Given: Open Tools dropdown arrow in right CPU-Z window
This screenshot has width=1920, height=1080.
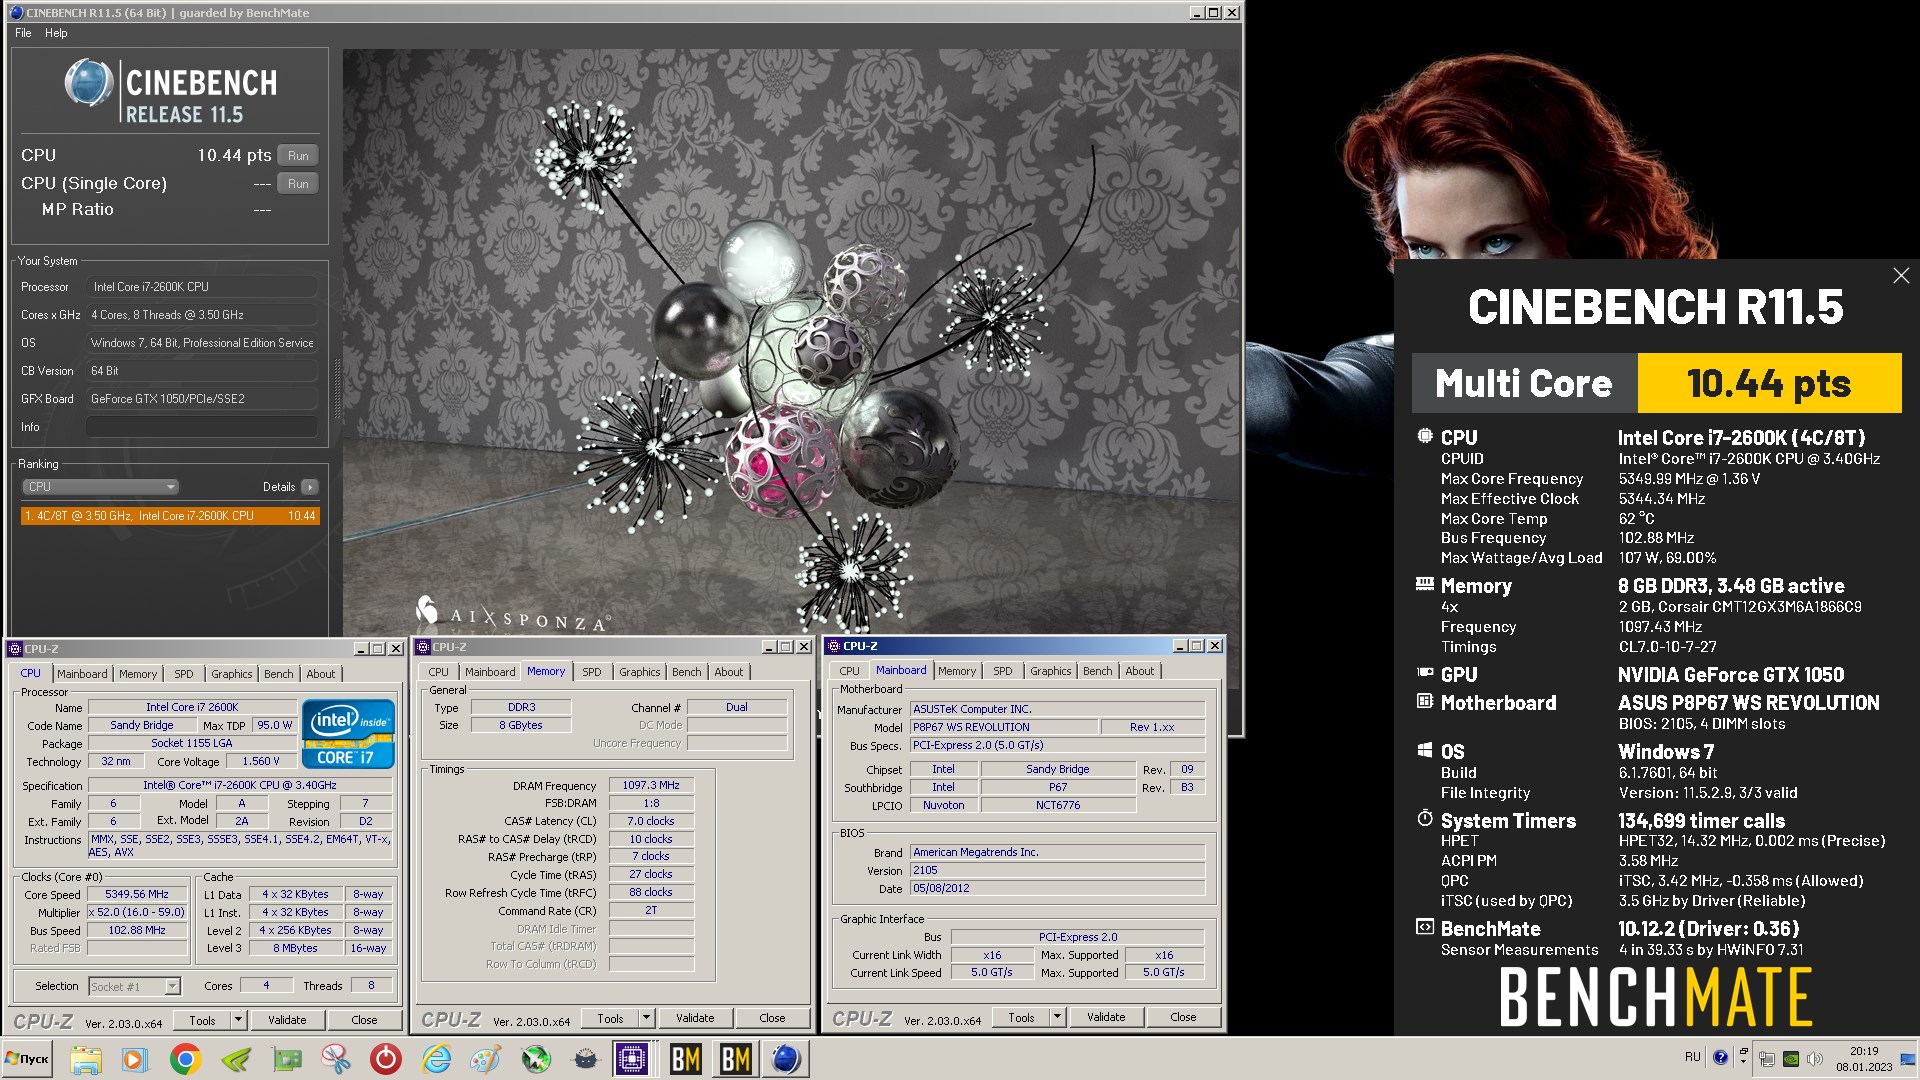Looking at the screenshot, I should coord(1057,1018).
